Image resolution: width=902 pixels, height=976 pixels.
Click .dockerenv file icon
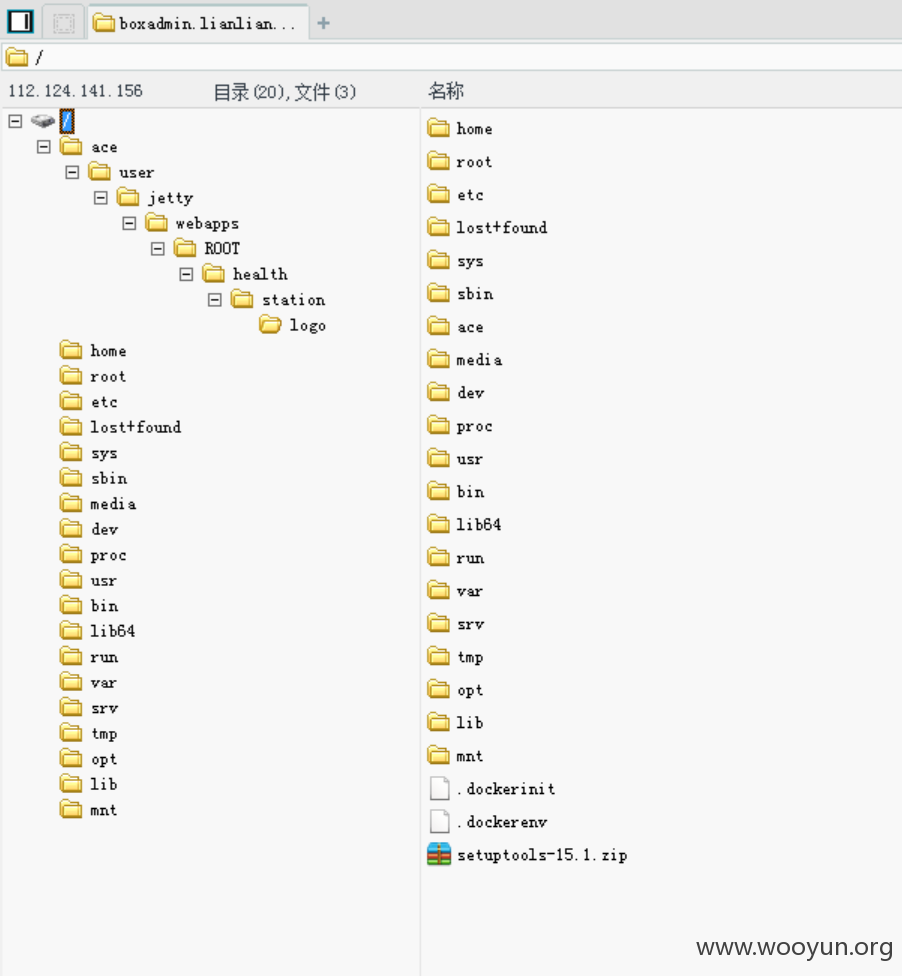(439, 822)
